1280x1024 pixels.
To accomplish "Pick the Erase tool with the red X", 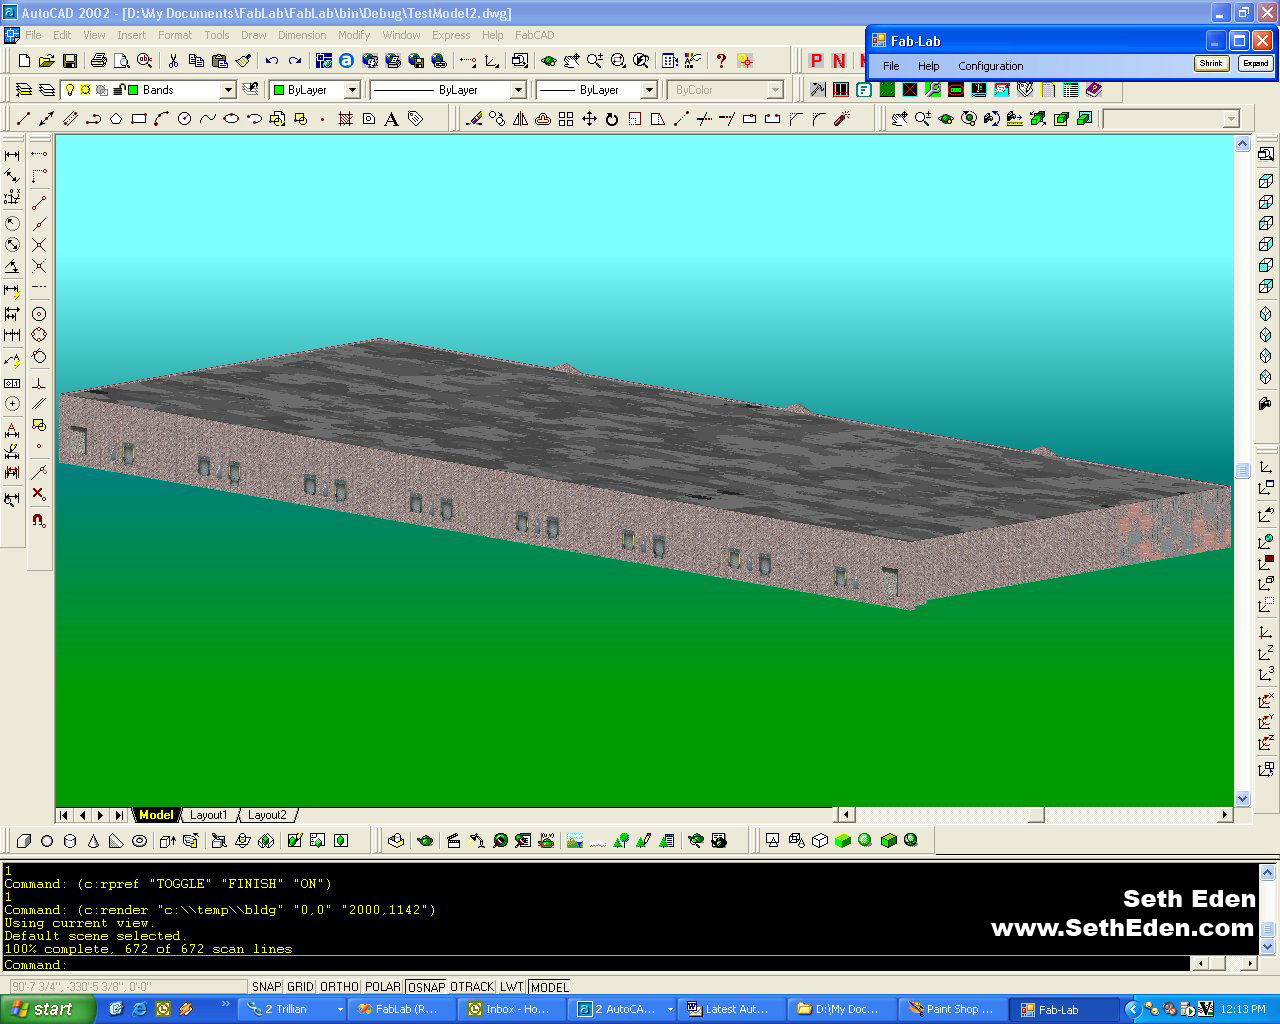I will click(x=38, y=494).
